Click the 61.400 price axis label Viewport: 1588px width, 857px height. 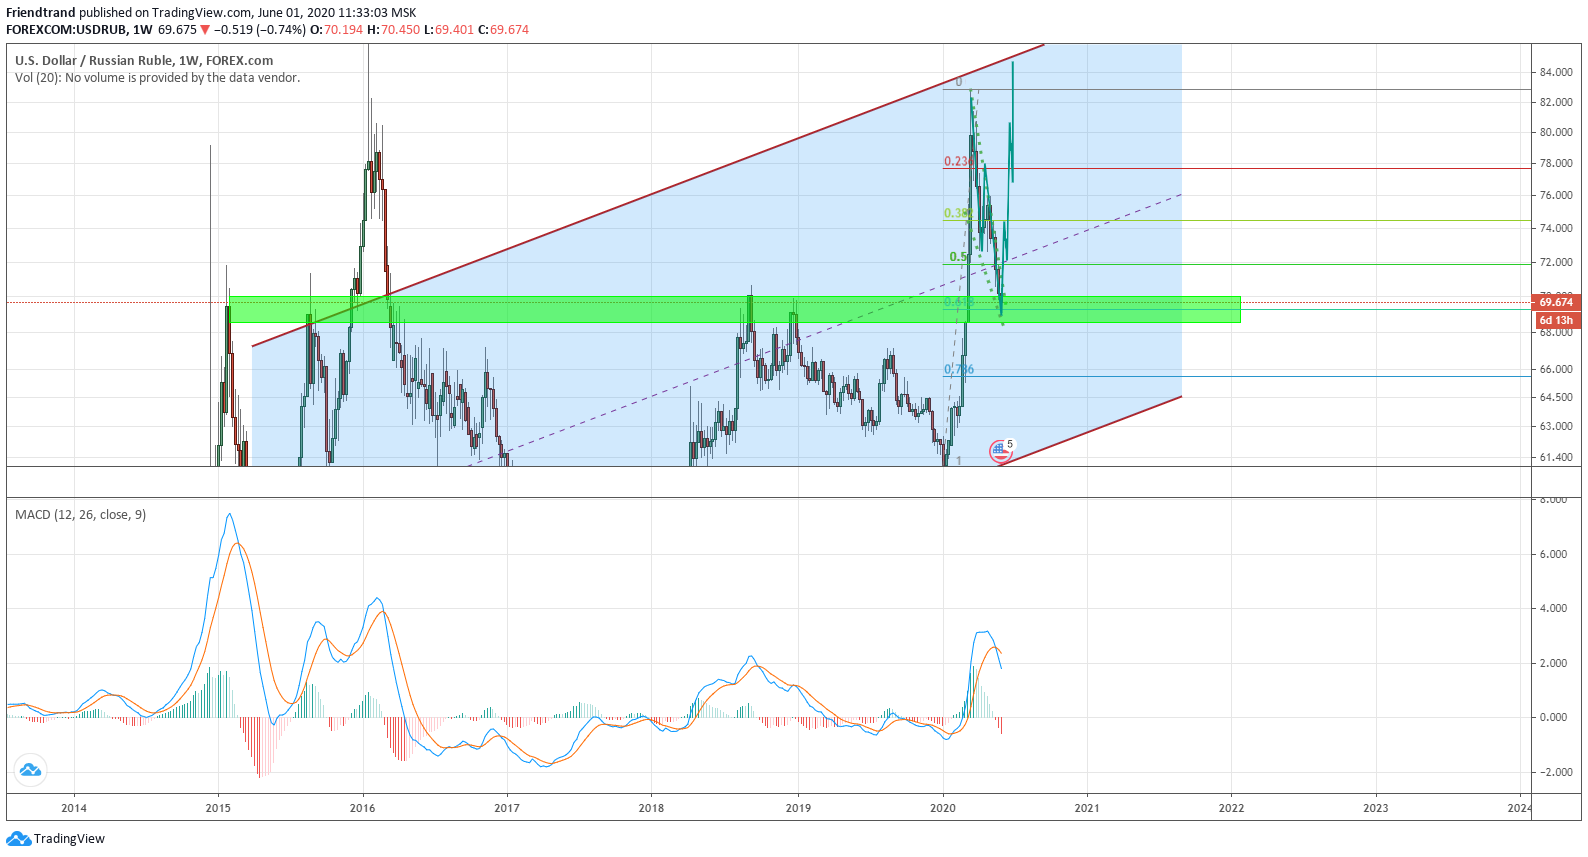tap(1556, 457)
